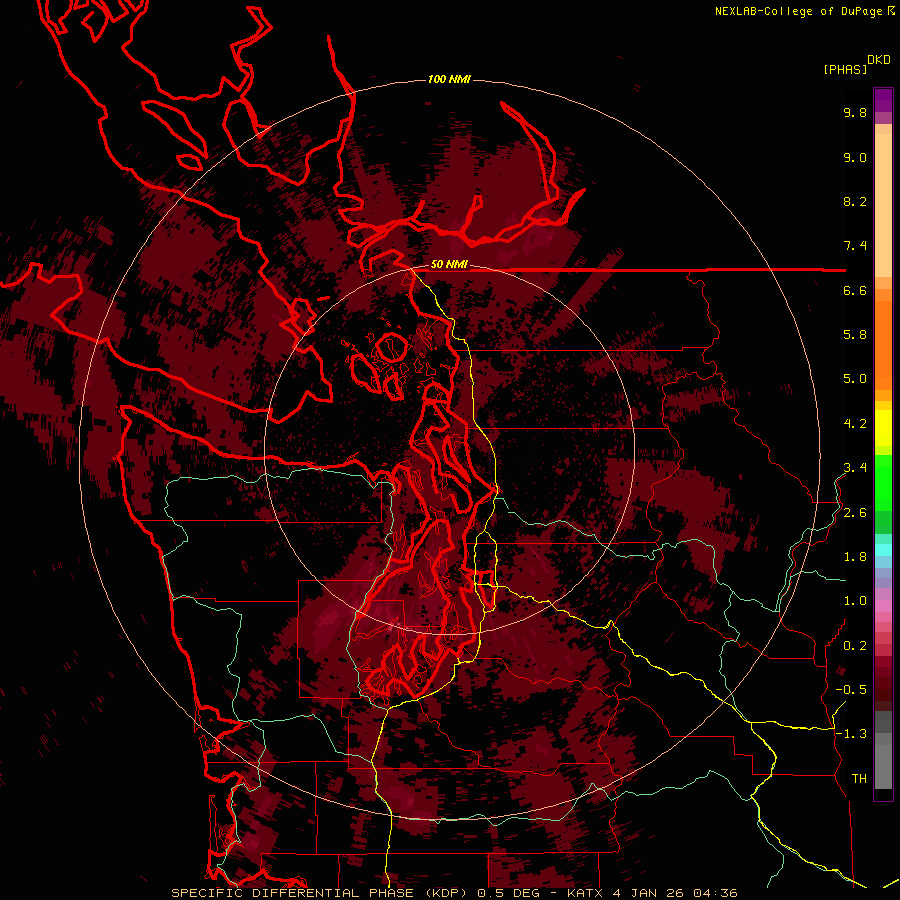Click the -1.3 scale value
Image resolution: width=900 pixels, height=900 pixels.
(x=851, y=734)
